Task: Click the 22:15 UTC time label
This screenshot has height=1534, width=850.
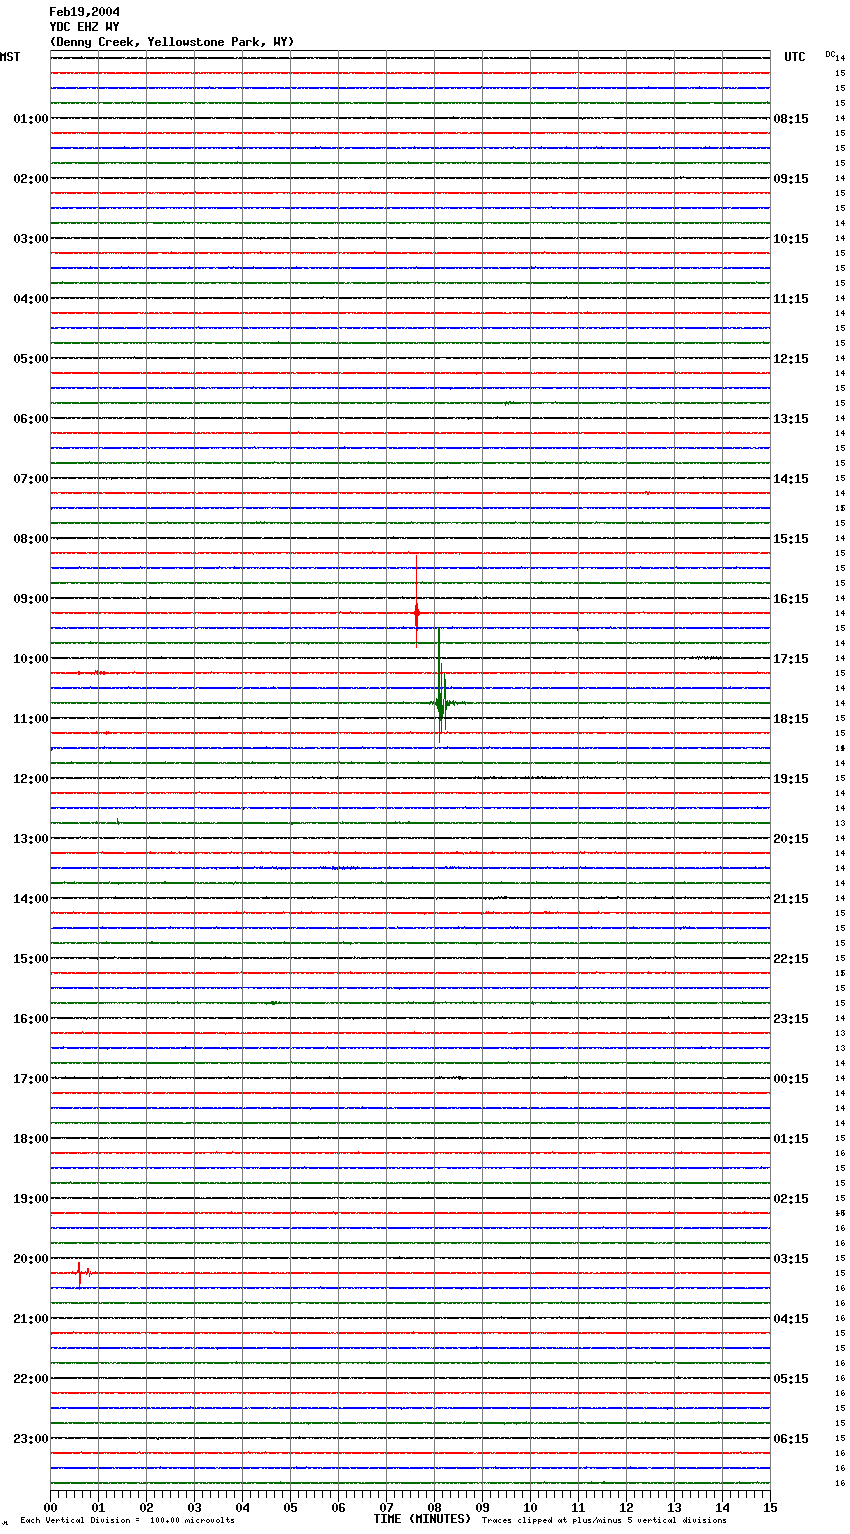Action: [791, 959]
